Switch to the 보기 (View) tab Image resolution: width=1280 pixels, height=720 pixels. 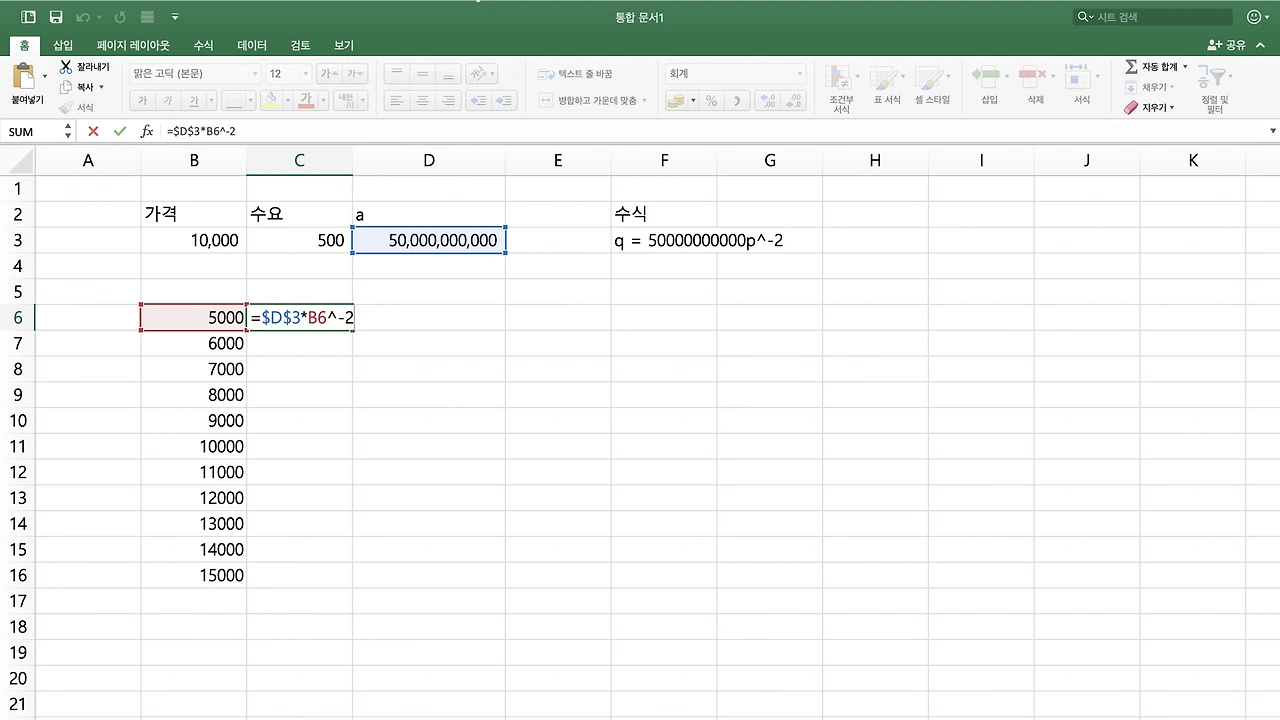click(344, 45)
